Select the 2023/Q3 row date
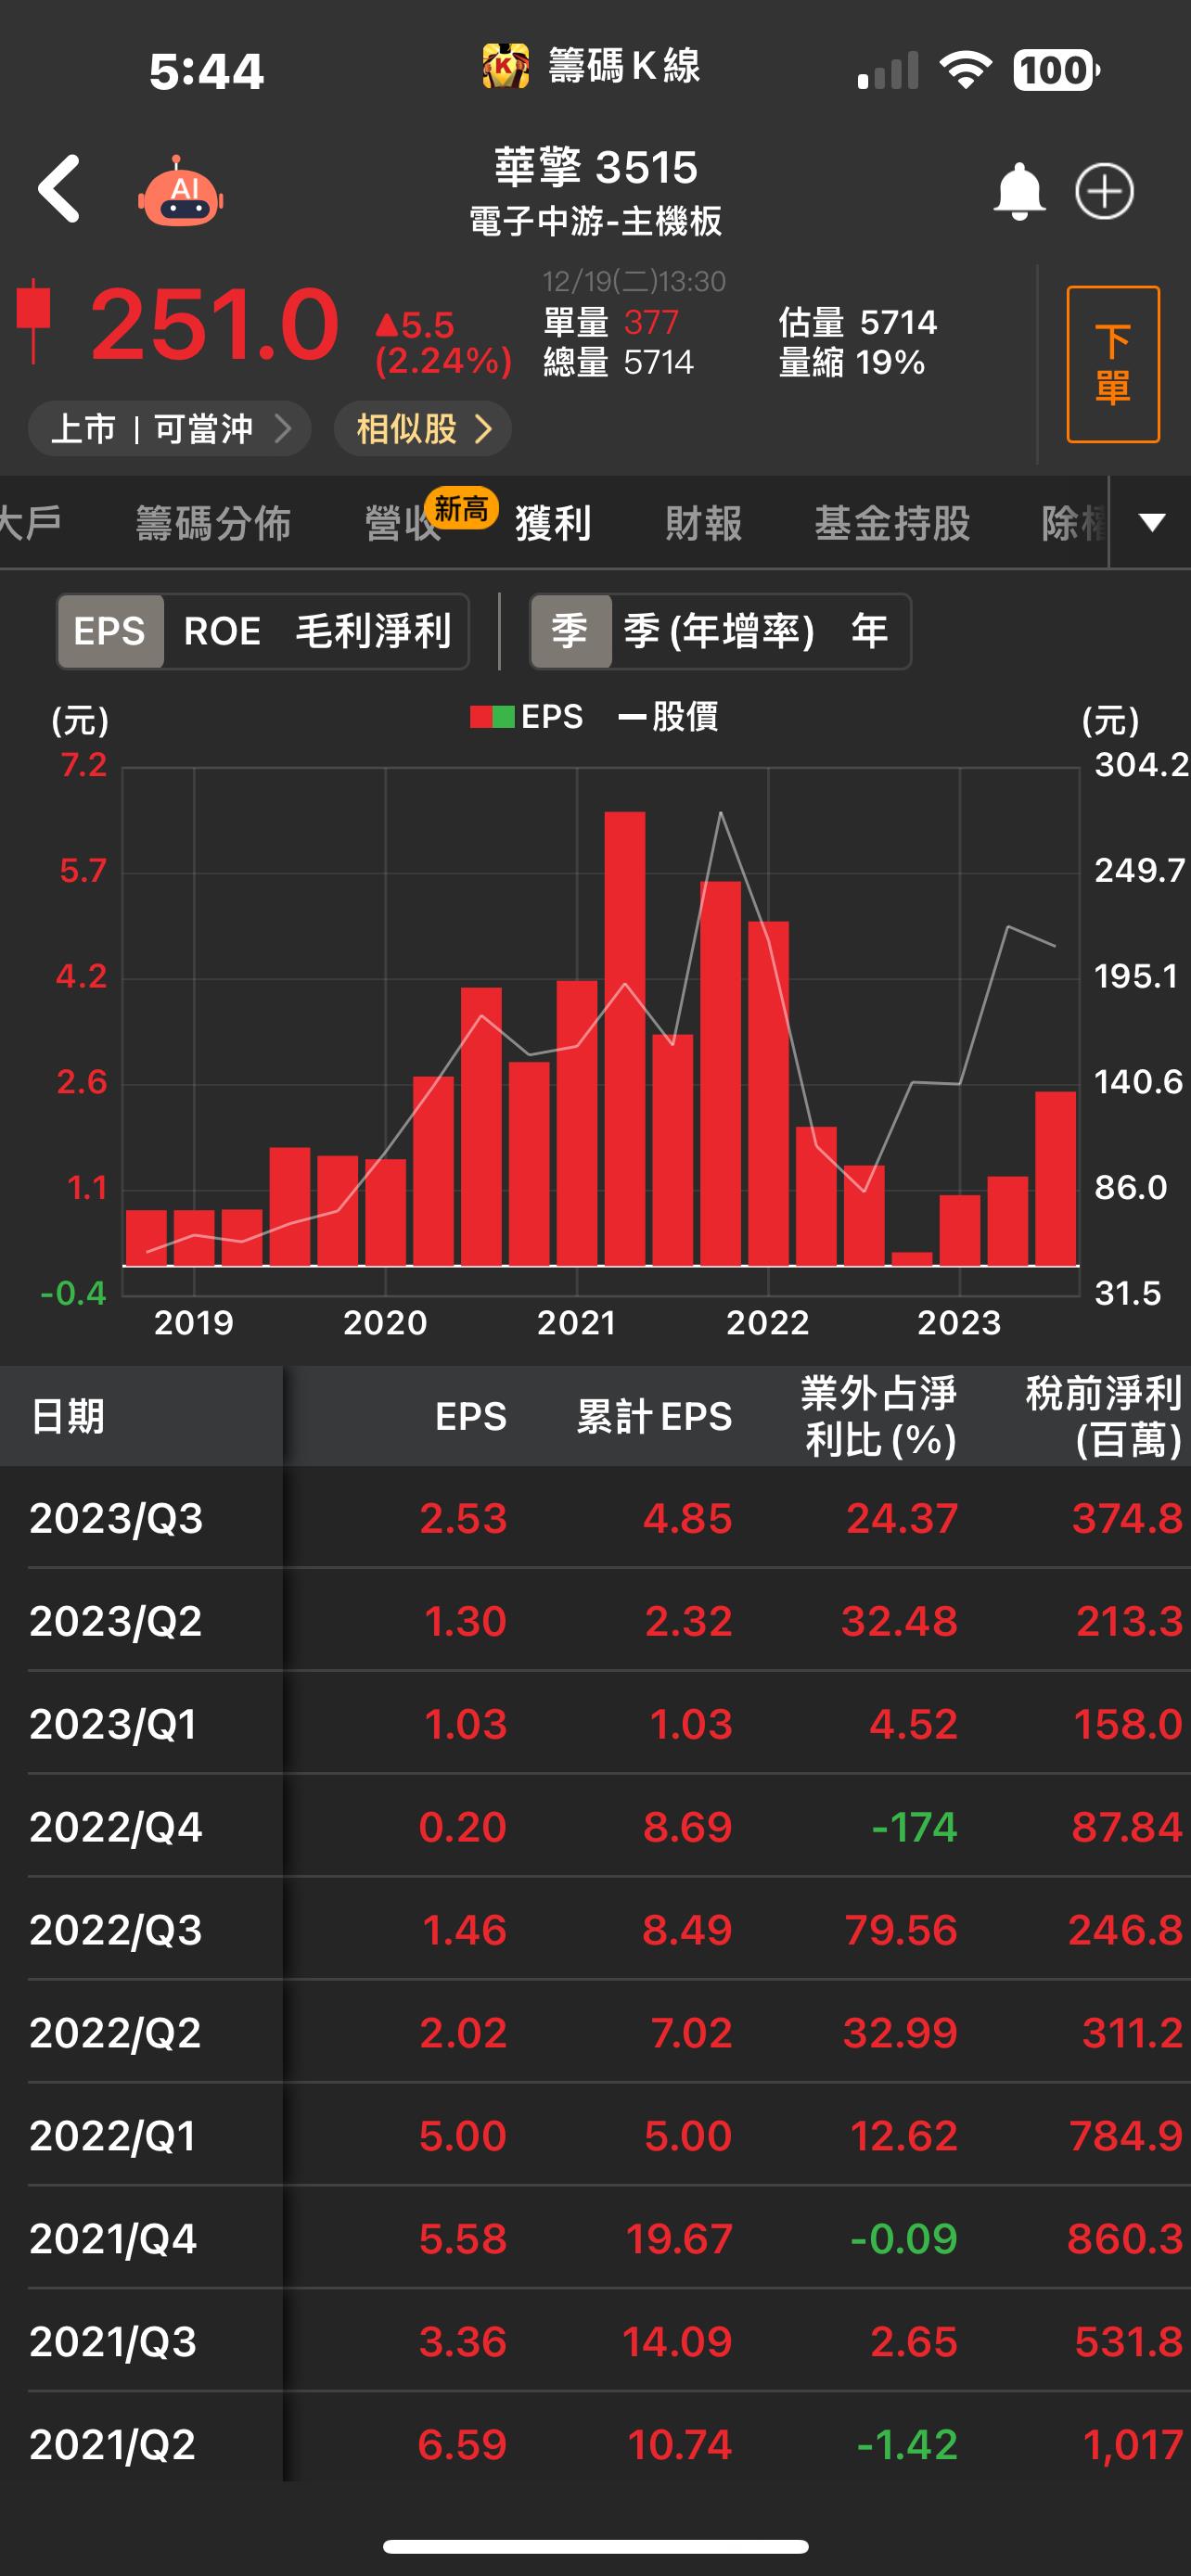This screenshot has width=1191, height=2576. (116, 1518)
